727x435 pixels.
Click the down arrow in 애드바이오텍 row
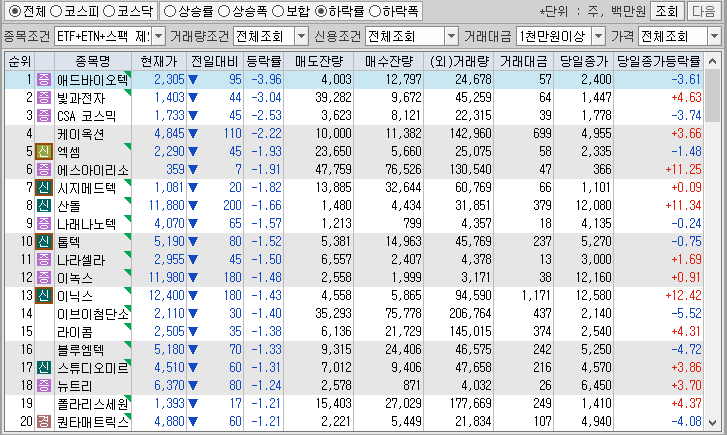pyautogui.click(x=193, y=80)
